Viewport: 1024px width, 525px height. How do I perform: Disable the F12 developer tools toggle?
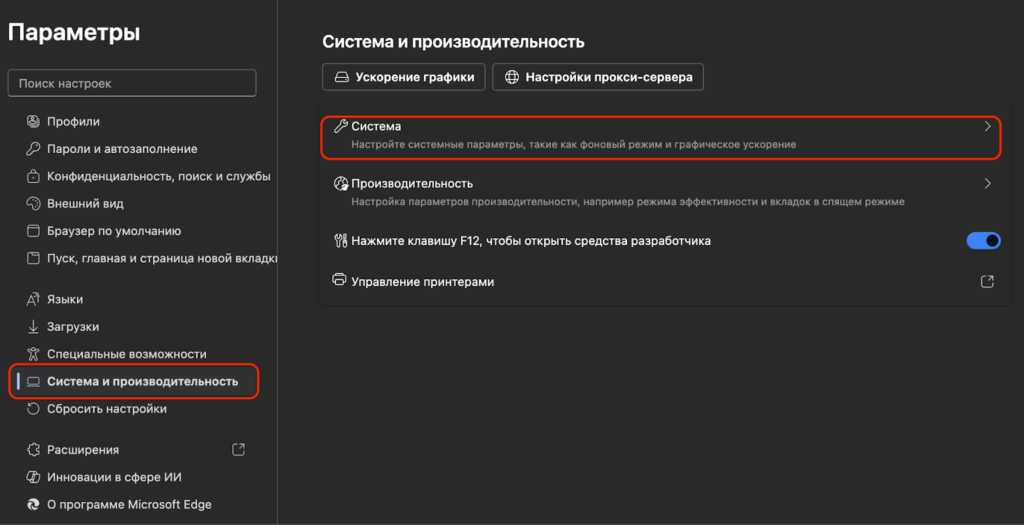coord(983,240)
